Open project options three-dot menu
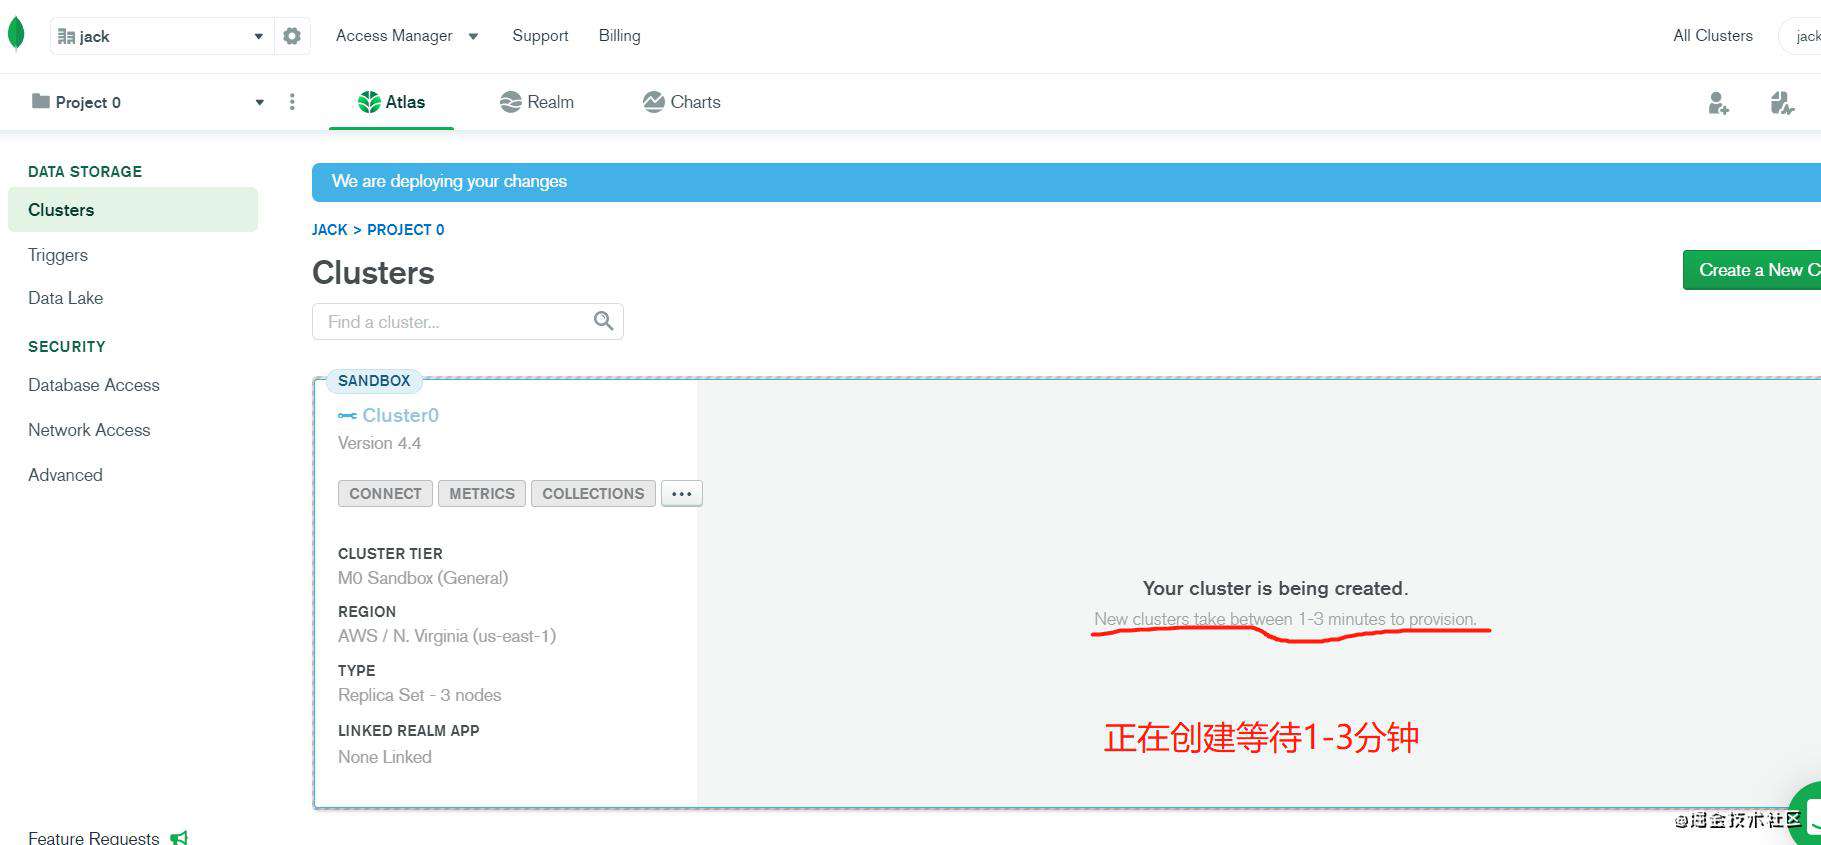 coord(292,102)
